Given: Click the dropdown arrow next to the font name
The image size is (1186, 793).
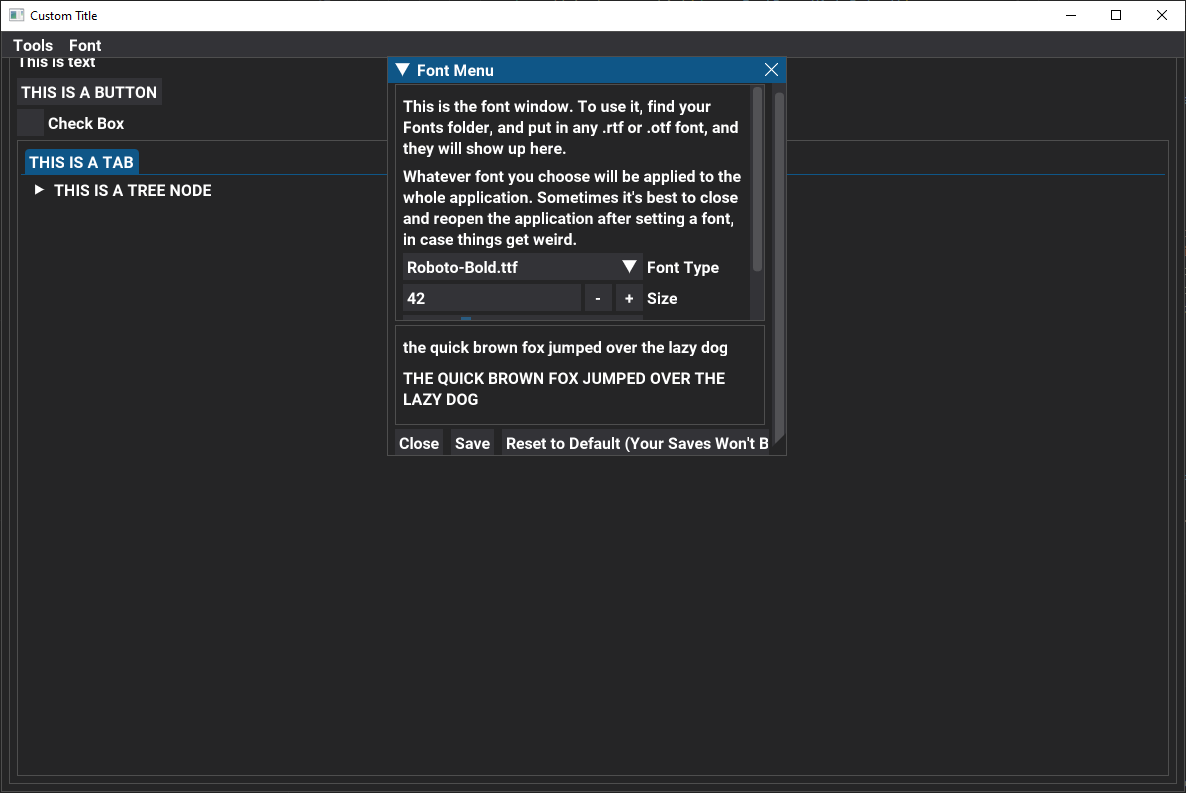Looking at the screenshot, I should coord(630,267).
